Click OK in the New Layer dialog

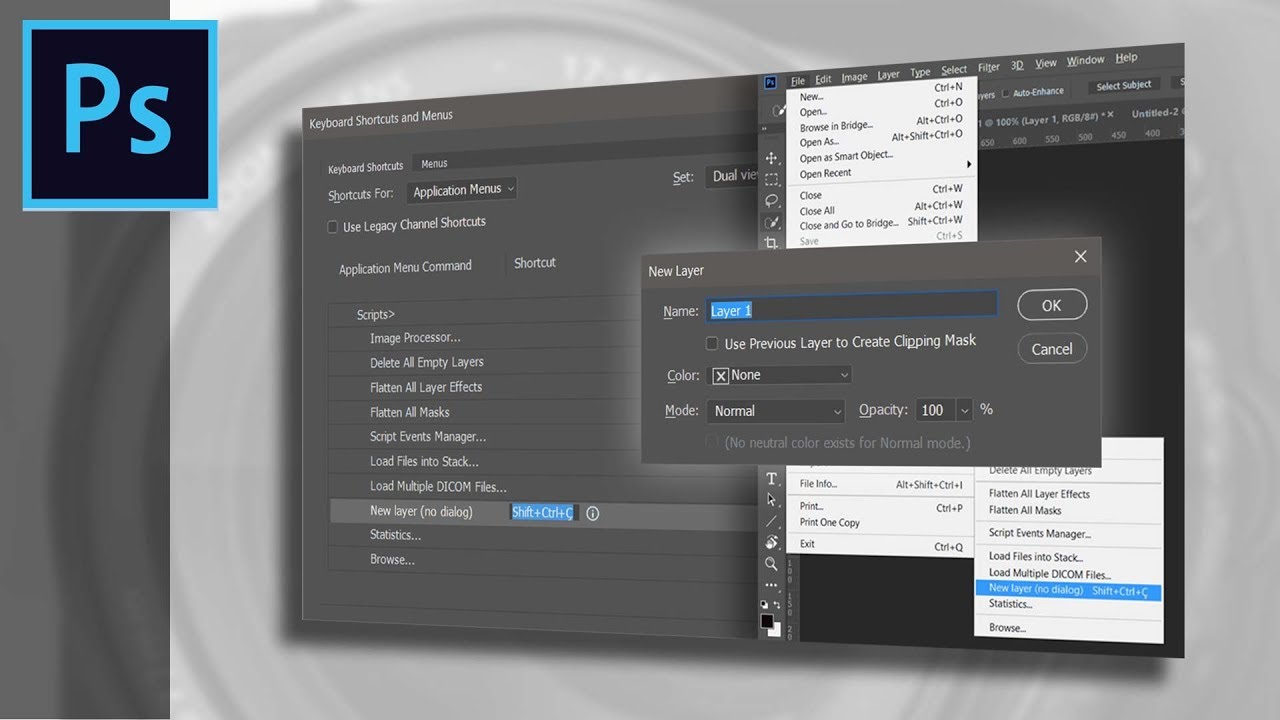tap(1051, 306)
